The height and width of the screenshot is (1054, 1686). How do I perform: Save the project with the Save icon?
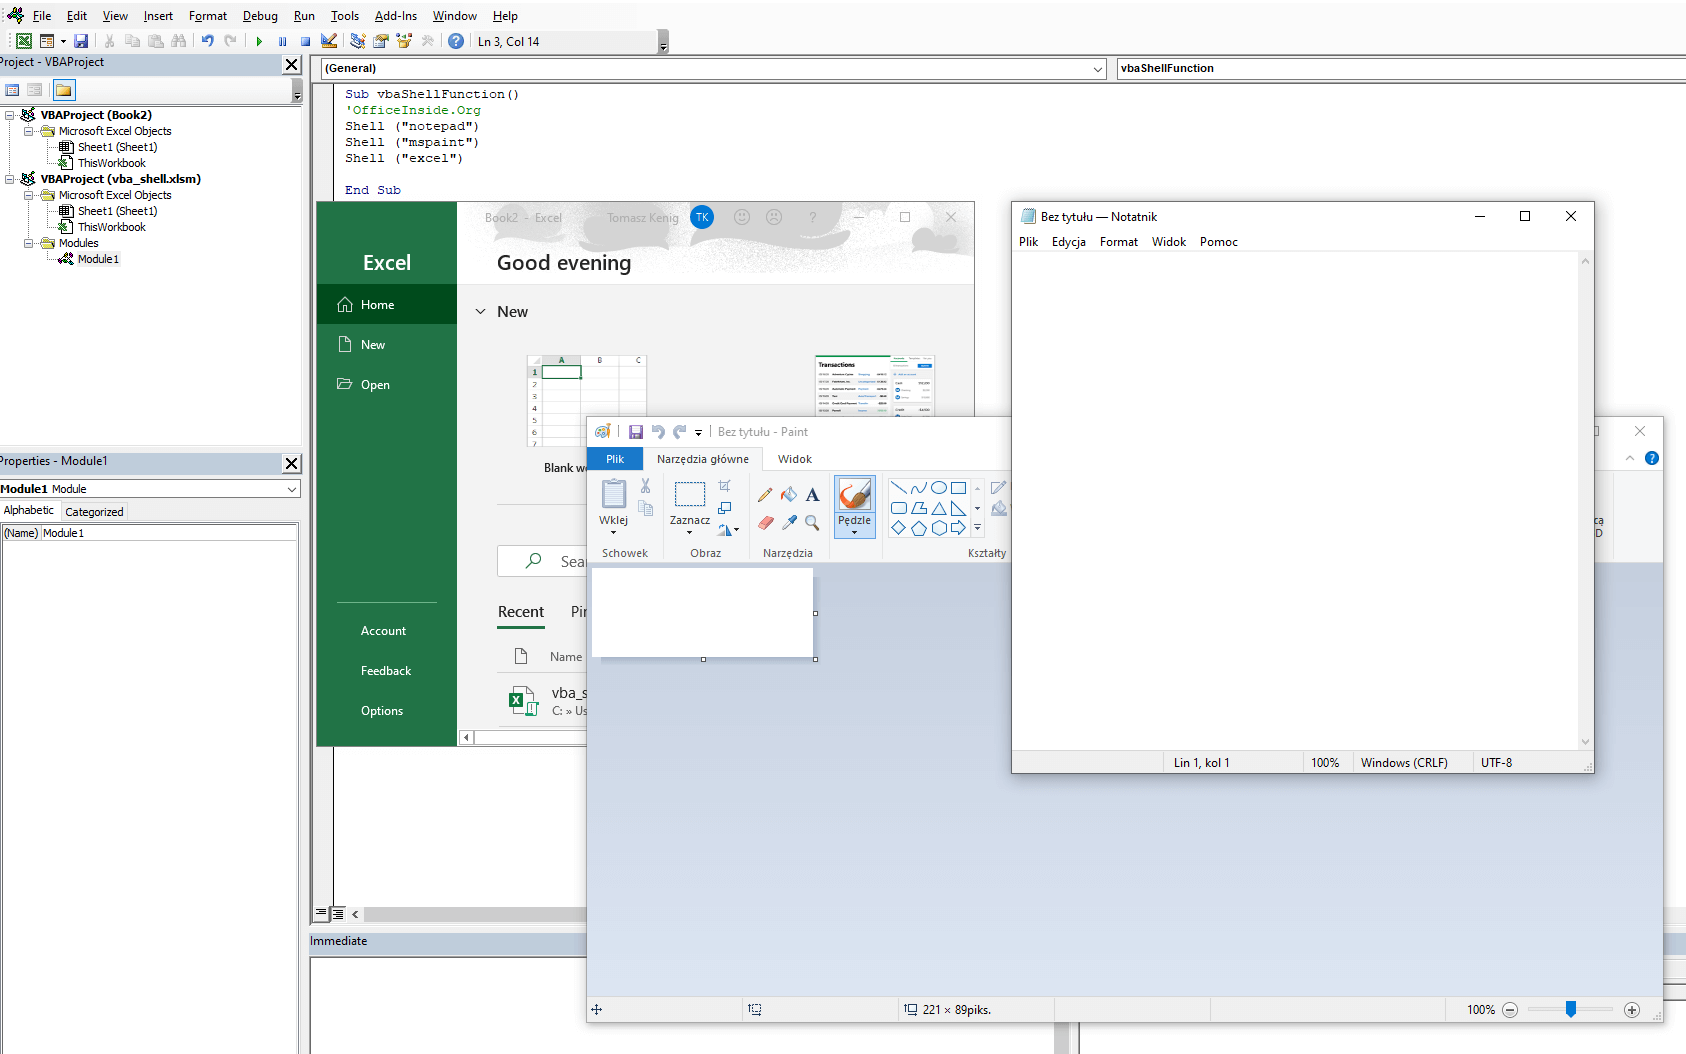coord(81,41)
